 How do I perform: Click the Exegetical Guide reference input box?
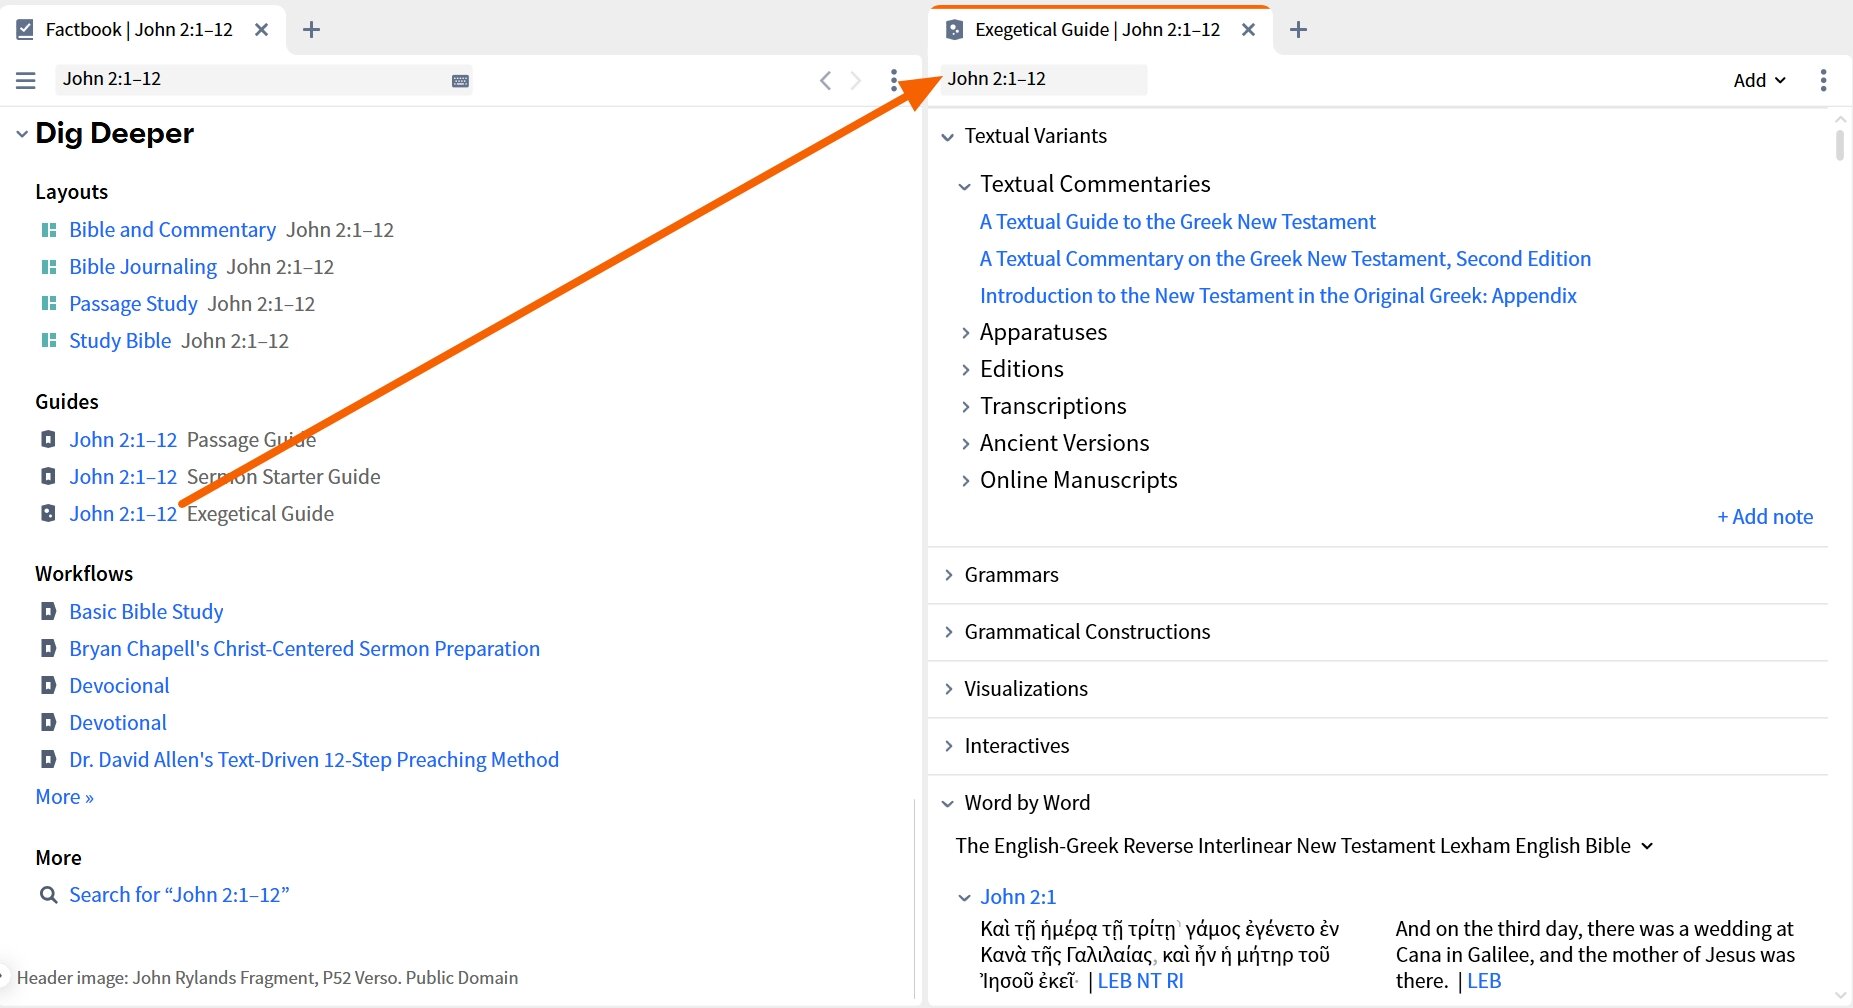pyautogui.click(x=1045, y=79)
